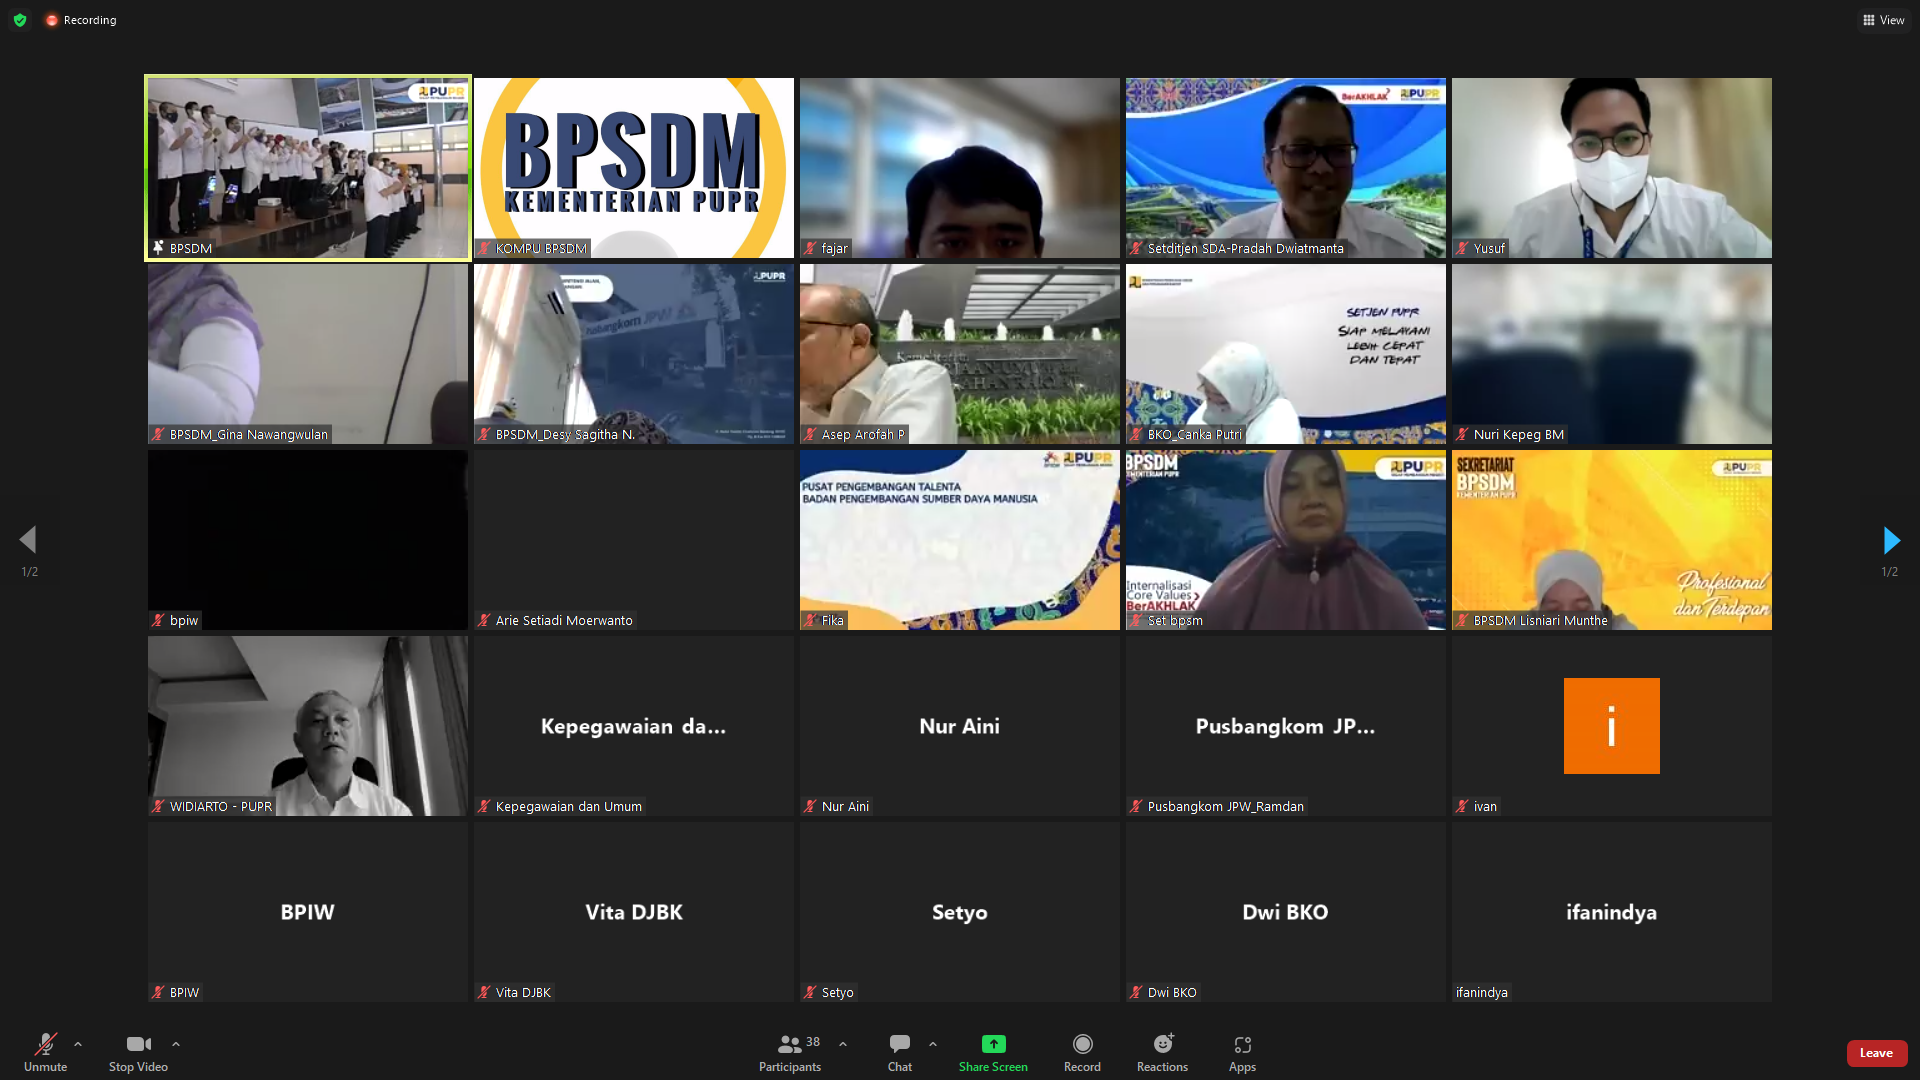
Task: Open the Participants panel
Action: tap(789, 1053)
